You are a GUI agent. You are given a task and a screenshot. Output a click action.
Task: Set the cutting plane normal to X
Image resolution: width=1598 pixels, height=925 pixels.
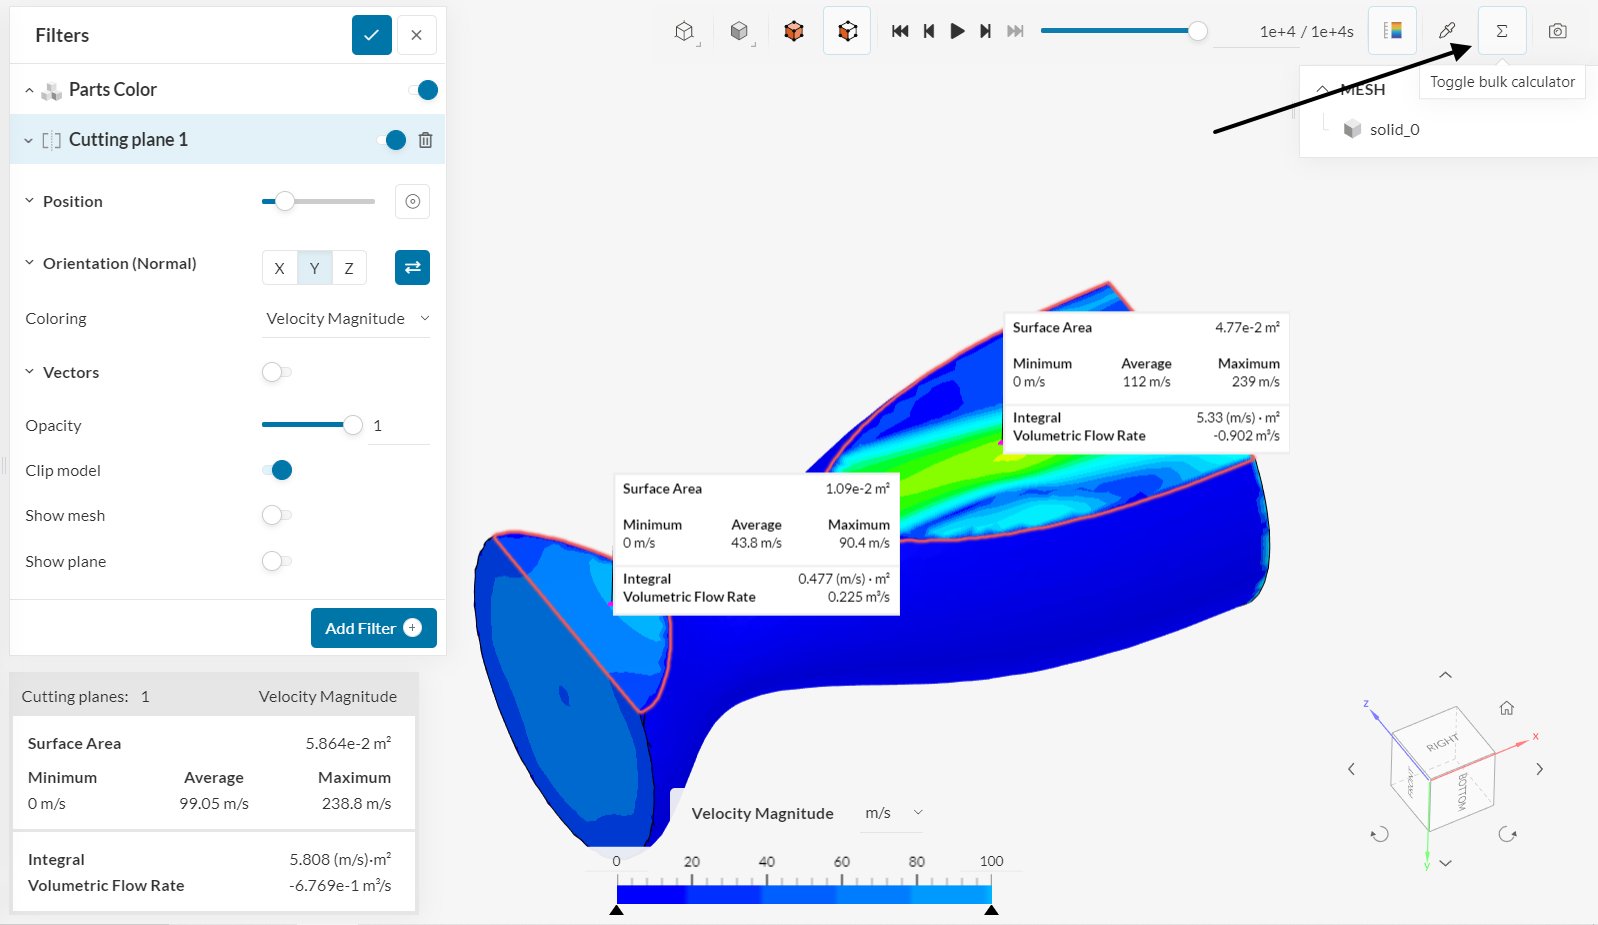pos(279,268)
